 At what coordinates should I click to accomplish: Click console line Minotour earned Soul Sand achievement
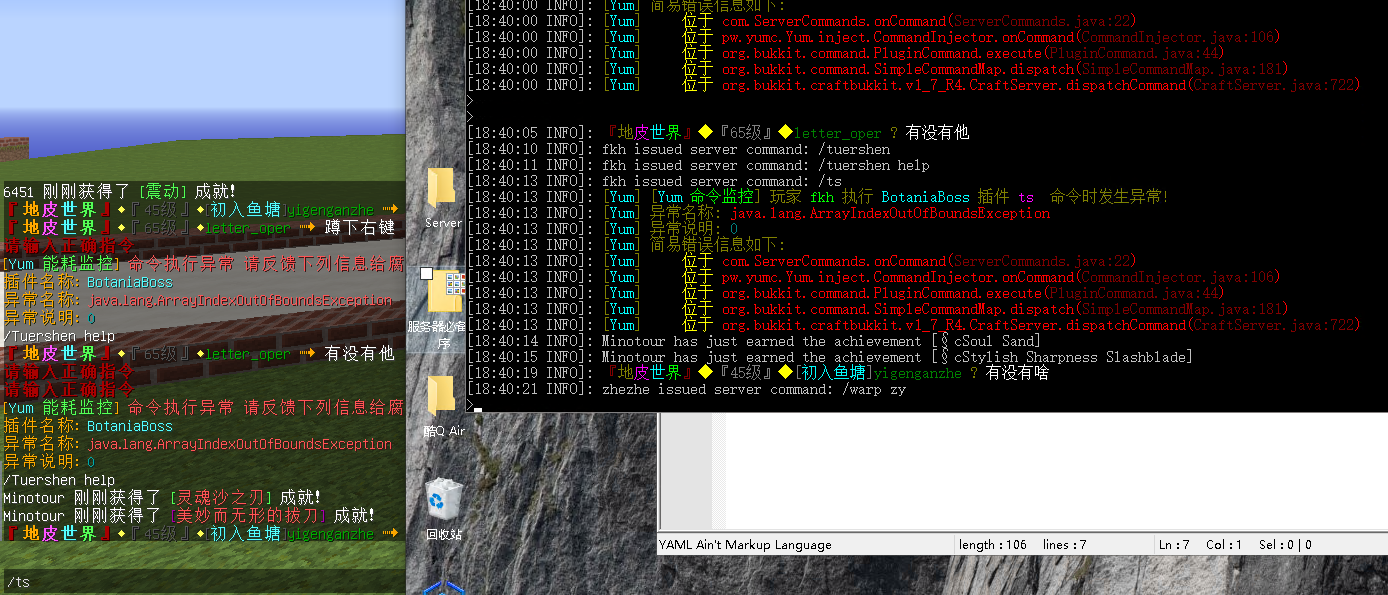click(x=753, y=341)
